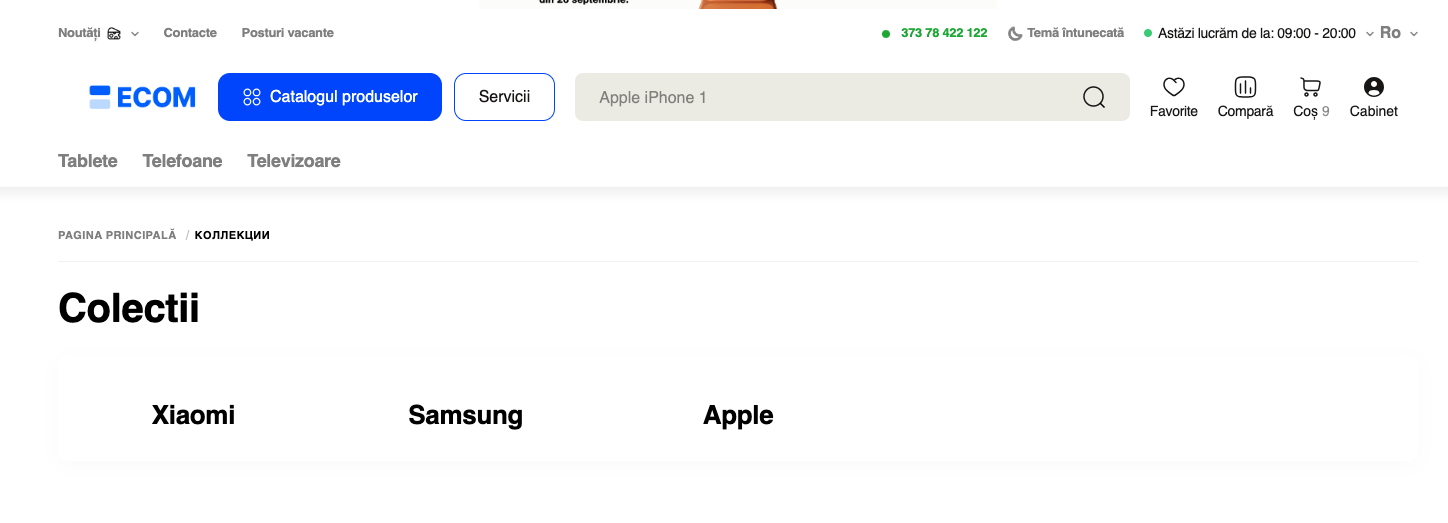Click the search magnifier icon
The image size is (1448, 523).
pyautogui.click(x=1094, y=97)
